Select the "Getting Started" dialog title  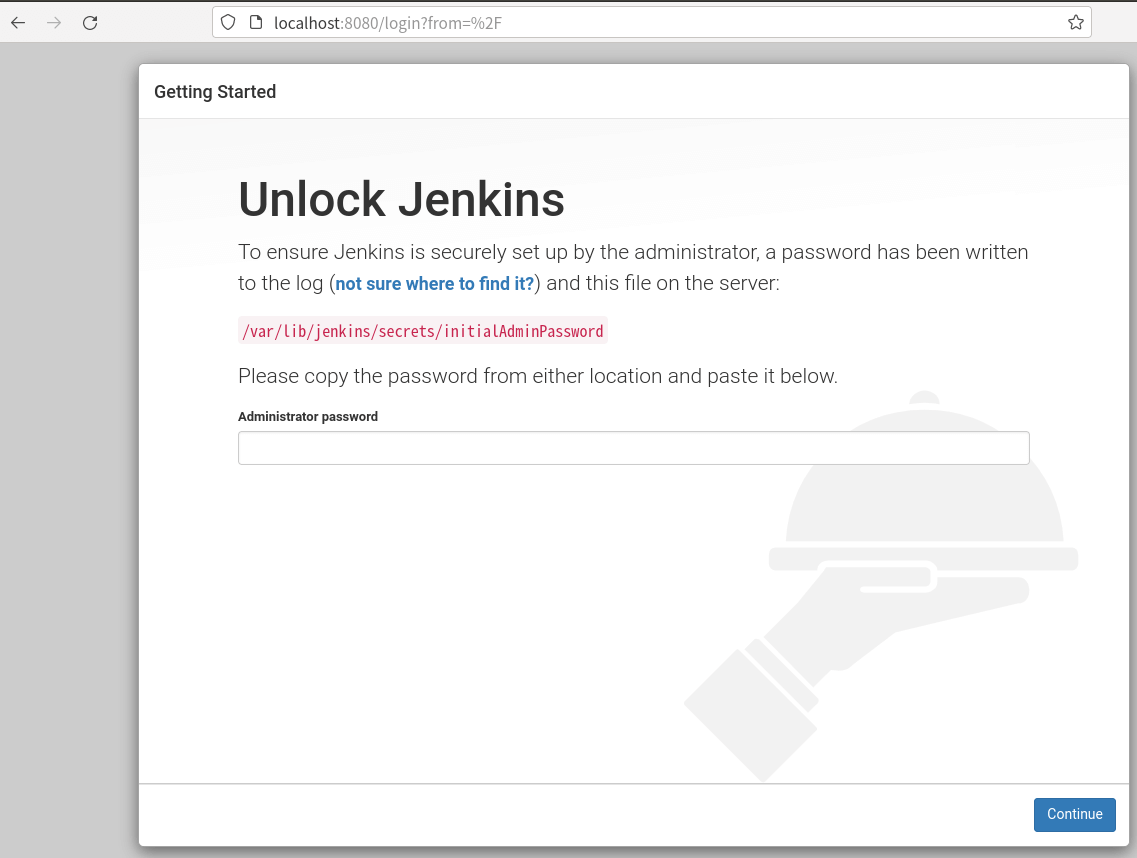[215, 92]
